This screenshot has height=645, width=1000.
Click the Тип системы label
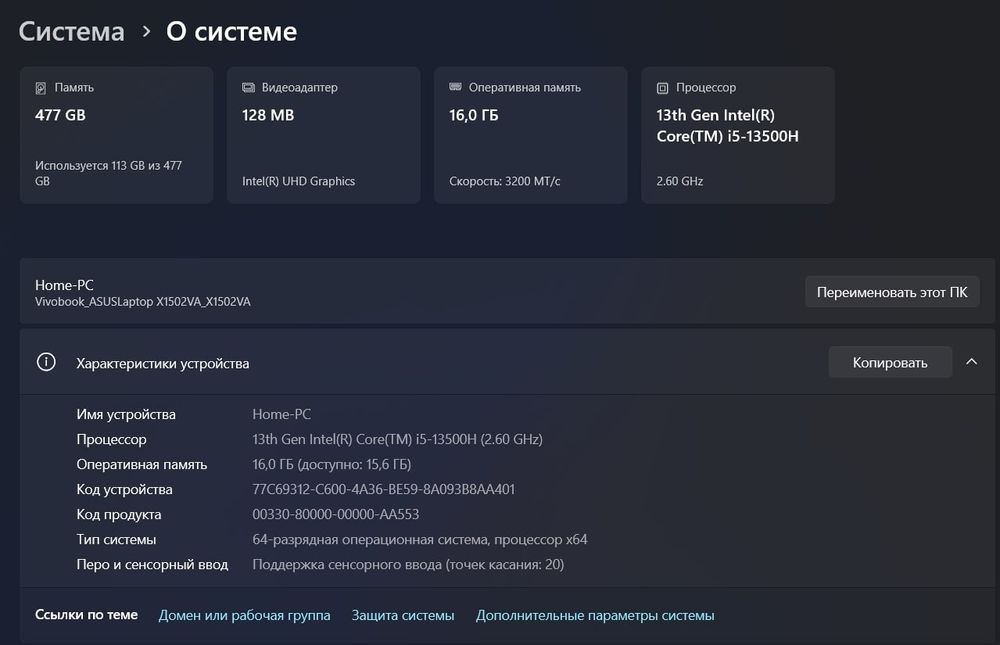(116, 539)
